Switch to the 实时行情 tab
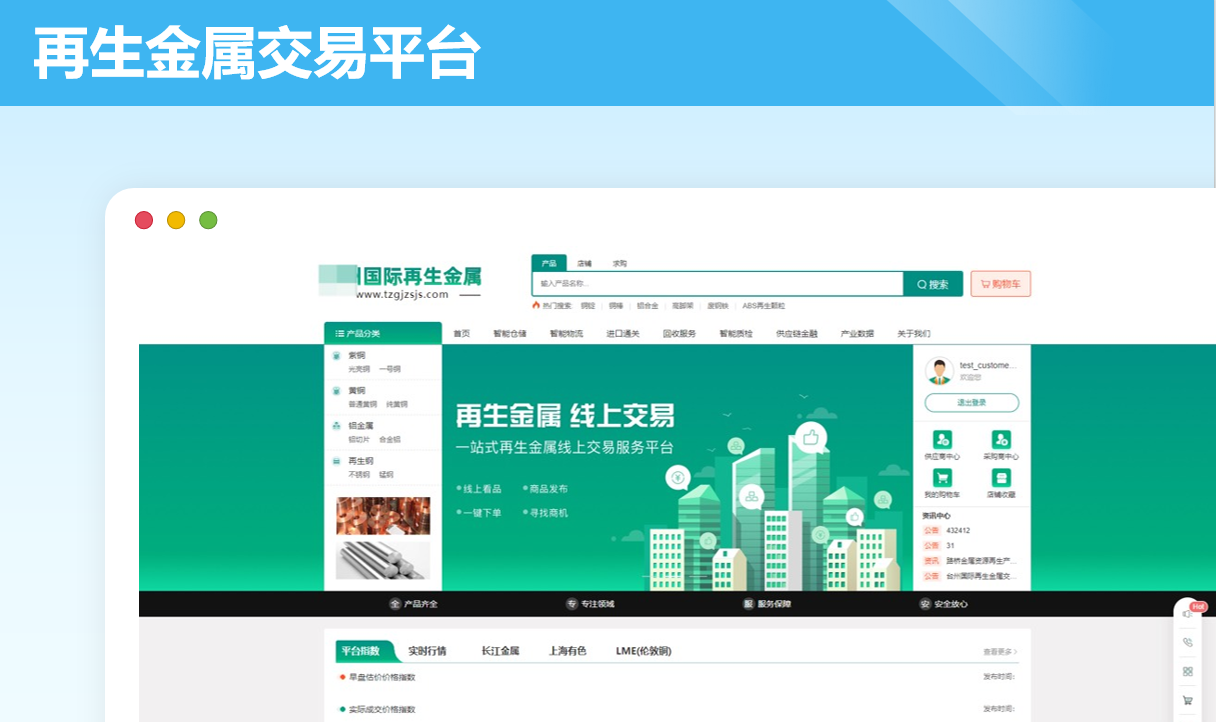Image resolution: width=1216 pixels, height=722 pixels. click(x=427, y=651)
